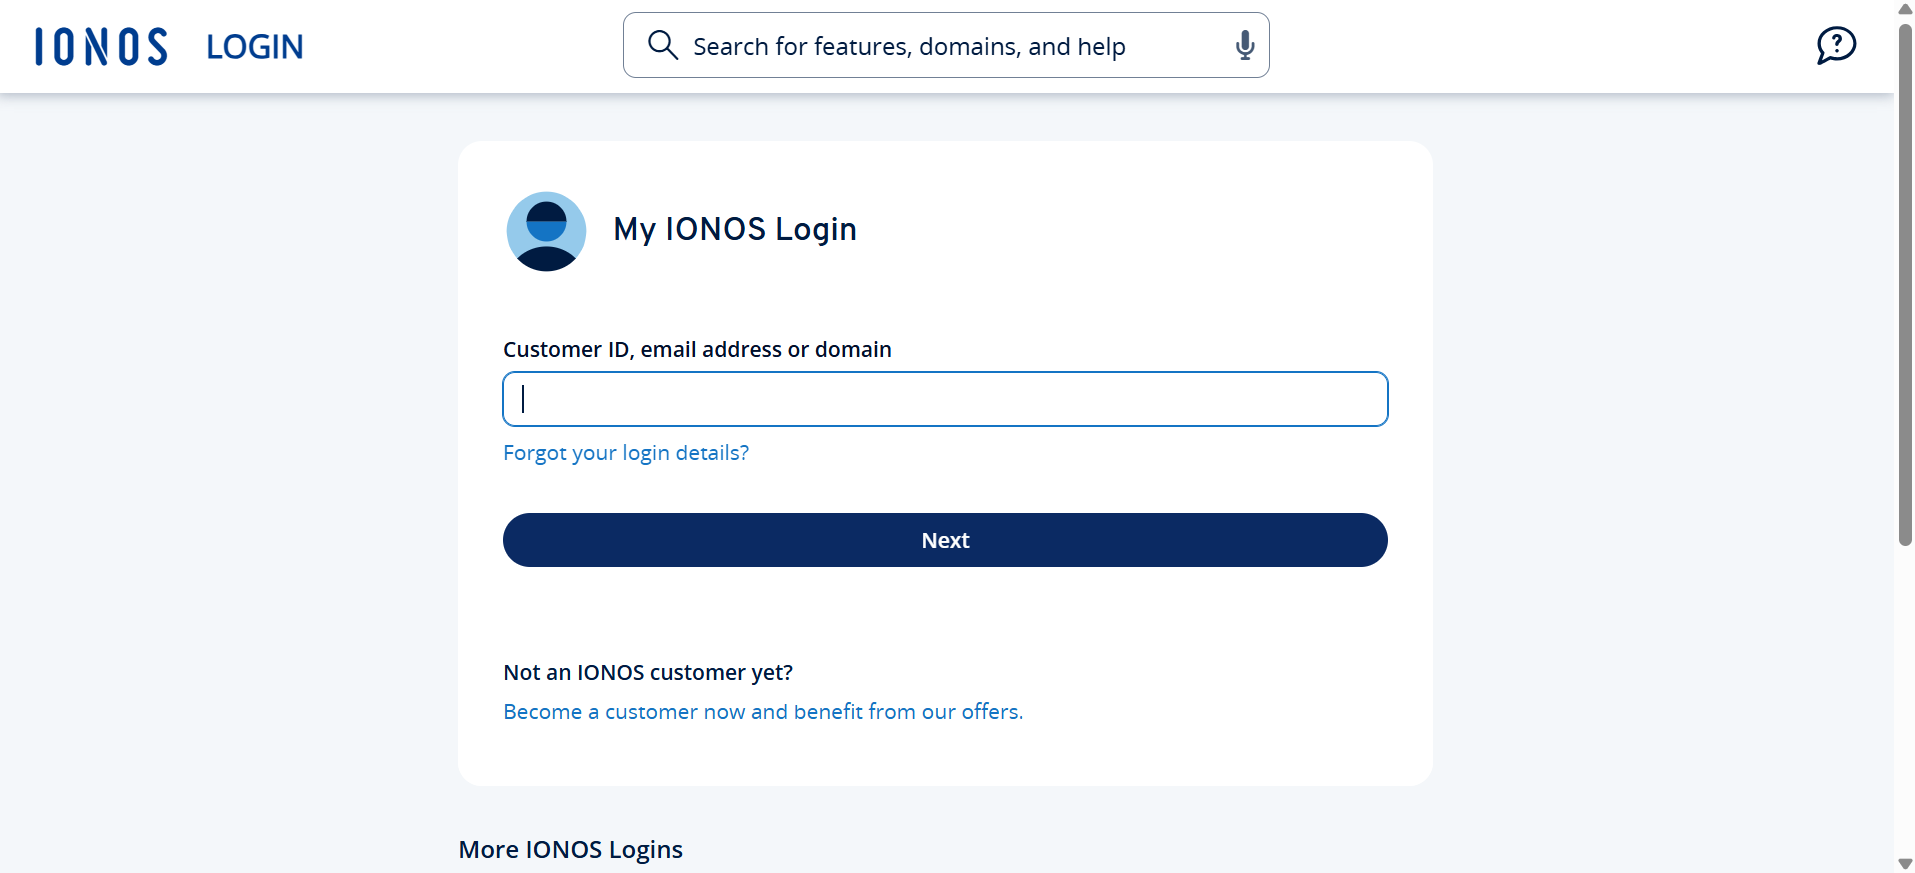This screenshot has width=1915, height=873.
Task: Open Become a customer now link
Action: point(763,712)
